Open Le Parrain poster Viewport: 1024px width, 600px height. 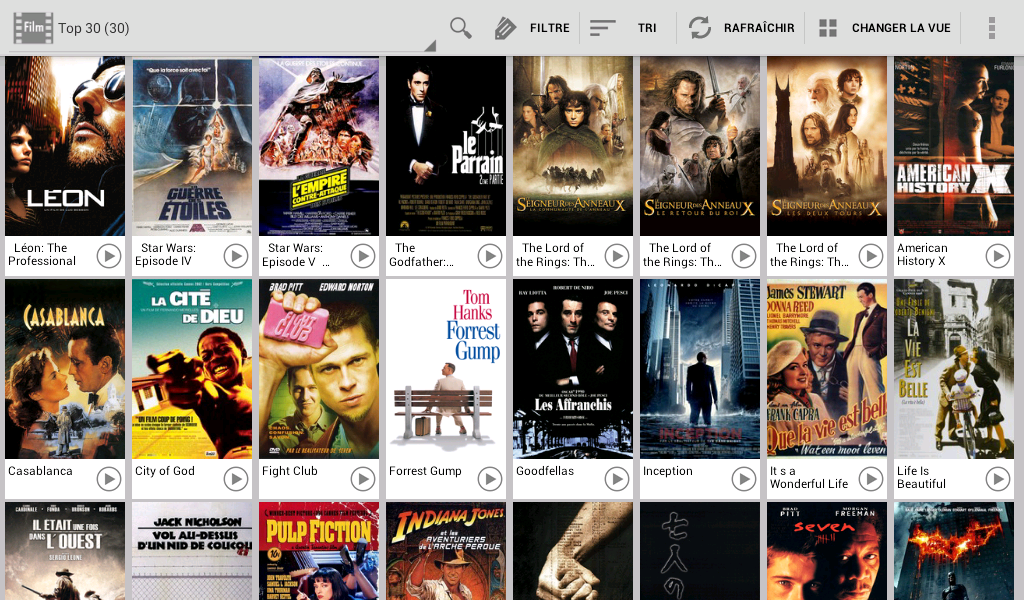(446, 146)
